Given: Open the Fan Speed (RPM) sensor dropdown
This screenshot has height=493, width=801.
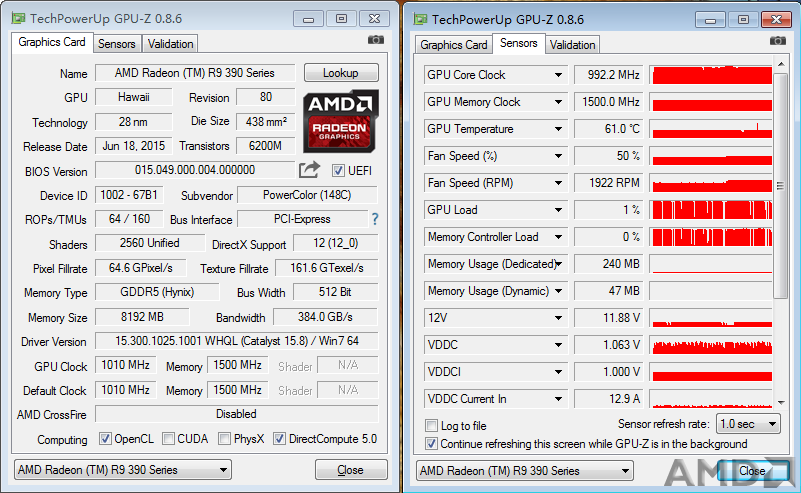Looking at the screenshot, I should pos(558,183).
